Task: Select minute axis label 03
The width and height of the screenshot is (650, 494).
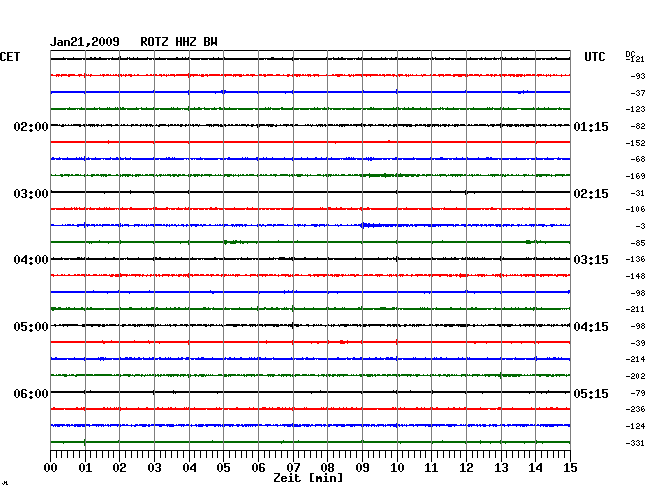Action: (154, 468)
